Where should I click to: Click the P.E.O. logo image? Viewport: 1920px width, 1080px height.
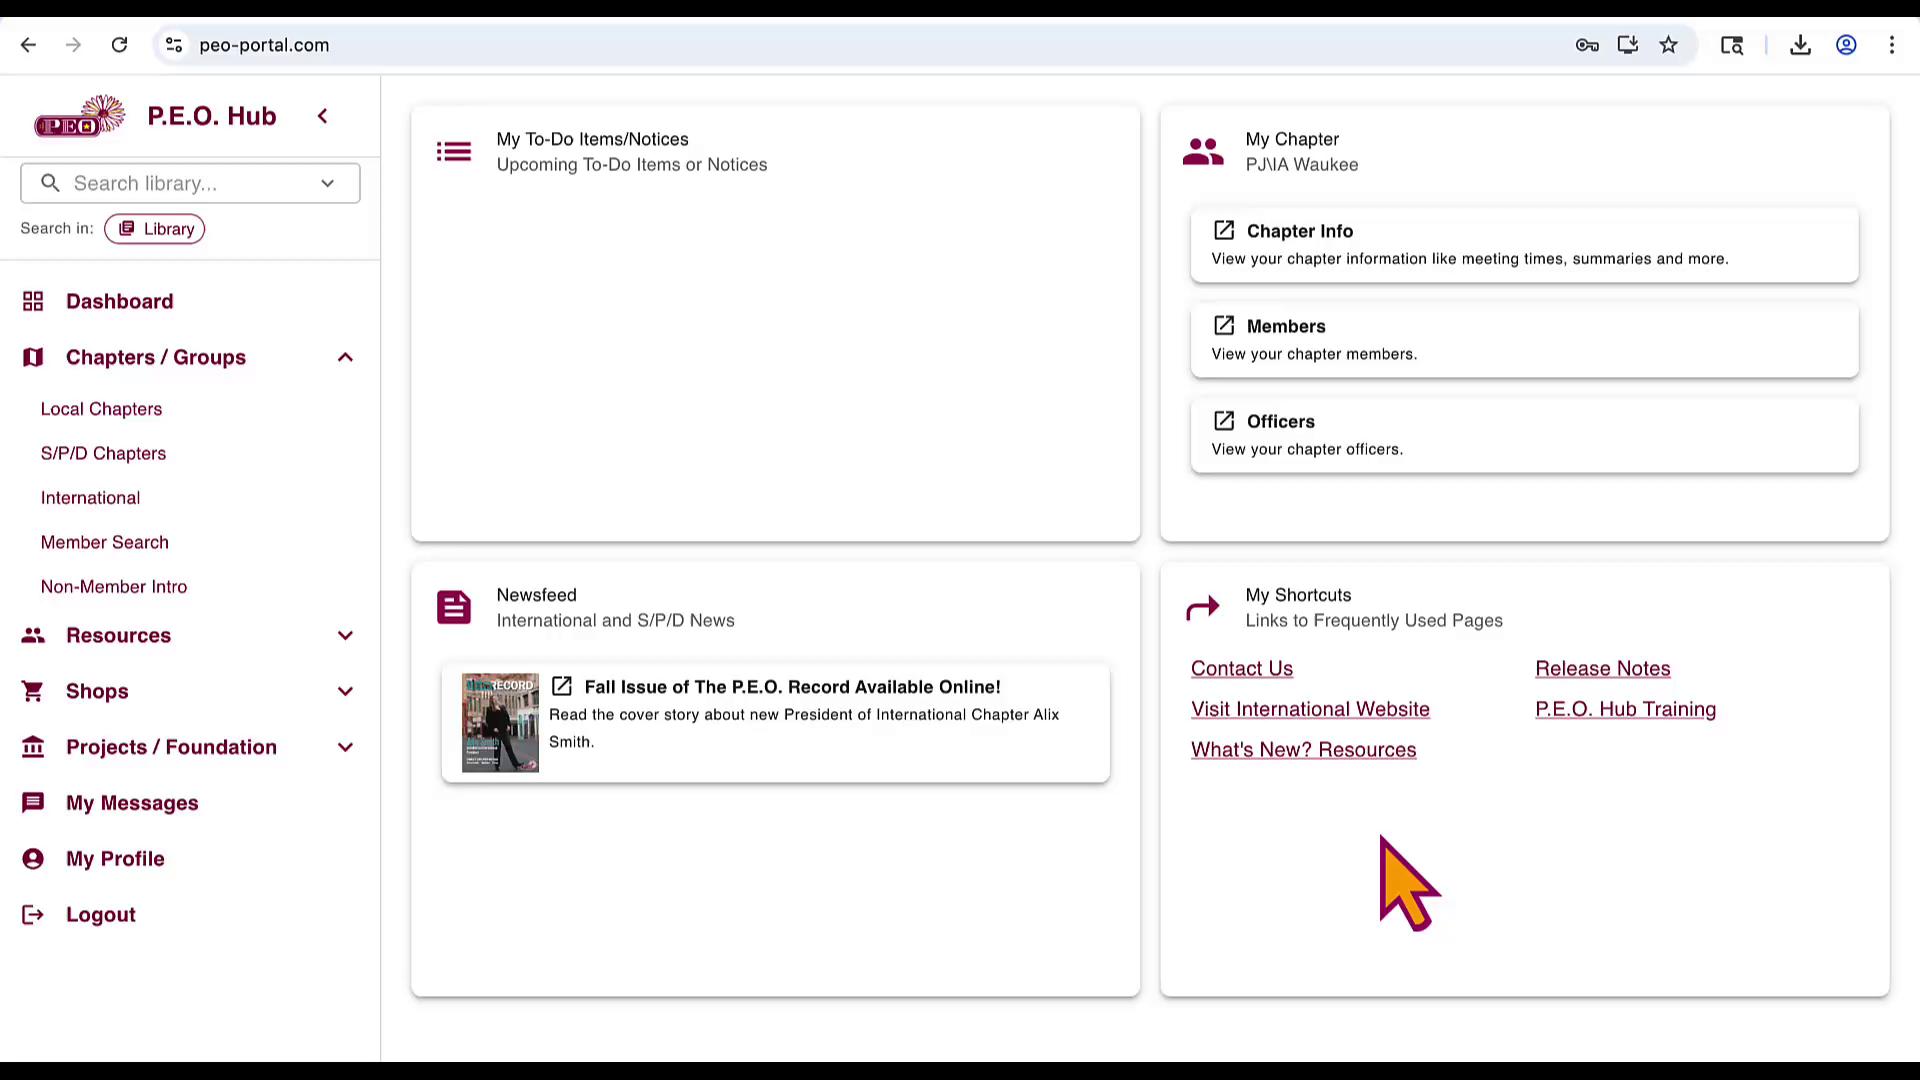80,116
